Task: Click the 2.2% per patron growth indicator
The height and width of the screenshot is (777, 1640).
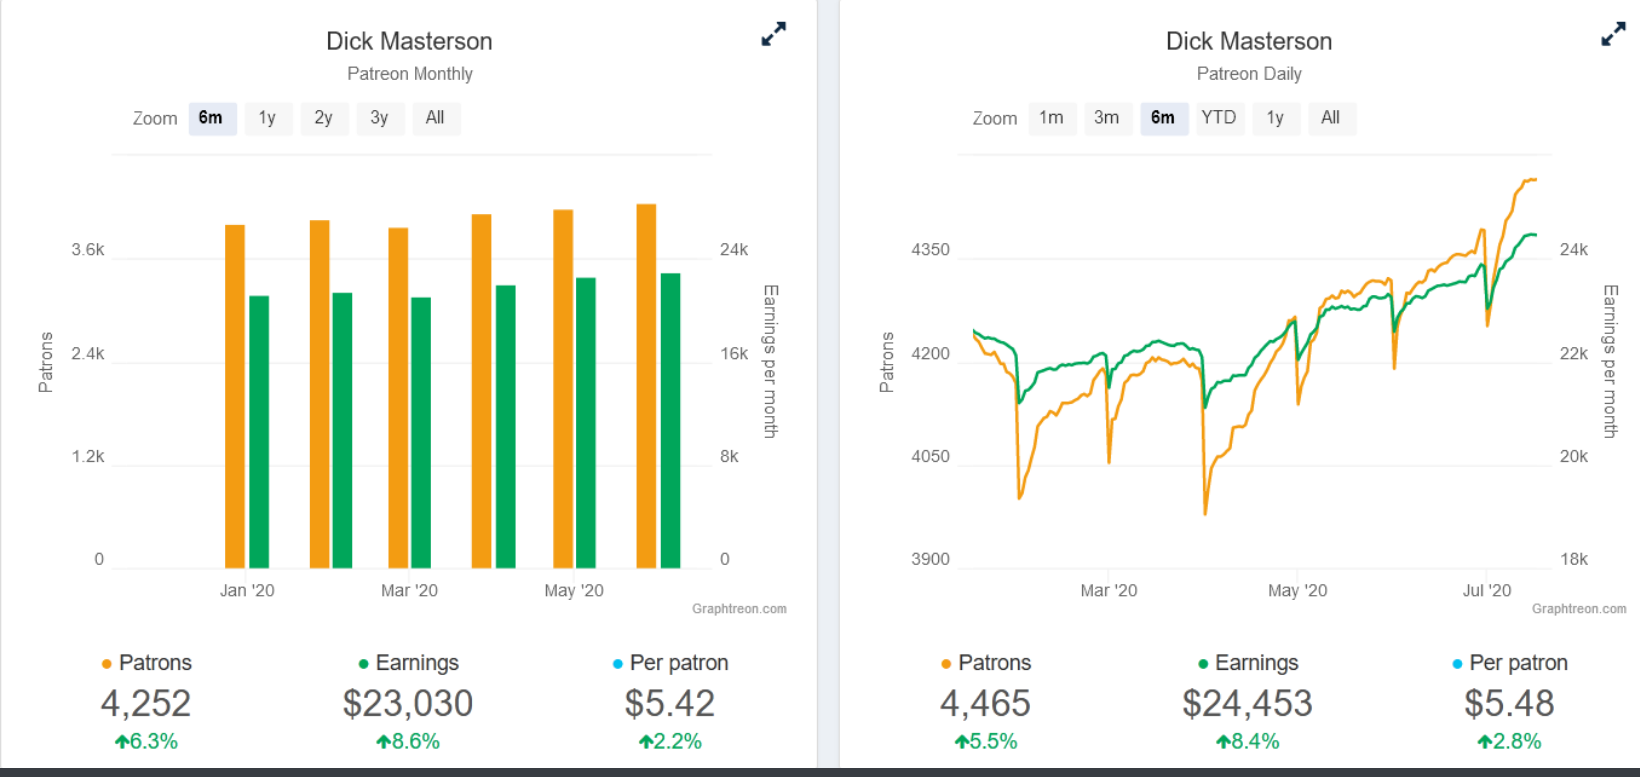Action: pos(670,742)
